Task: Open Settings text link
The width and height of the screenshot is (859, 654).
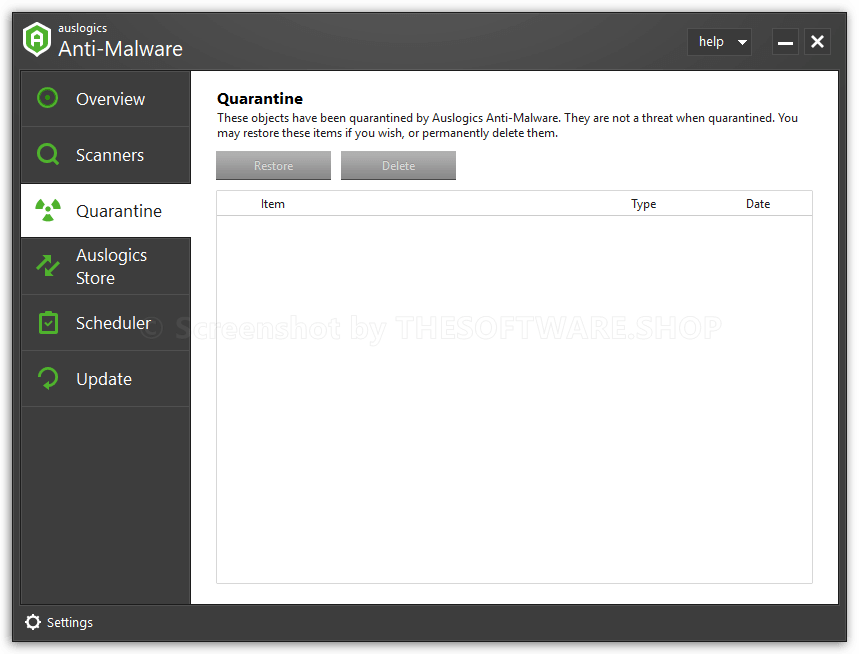Action: (x=70, y=623)
